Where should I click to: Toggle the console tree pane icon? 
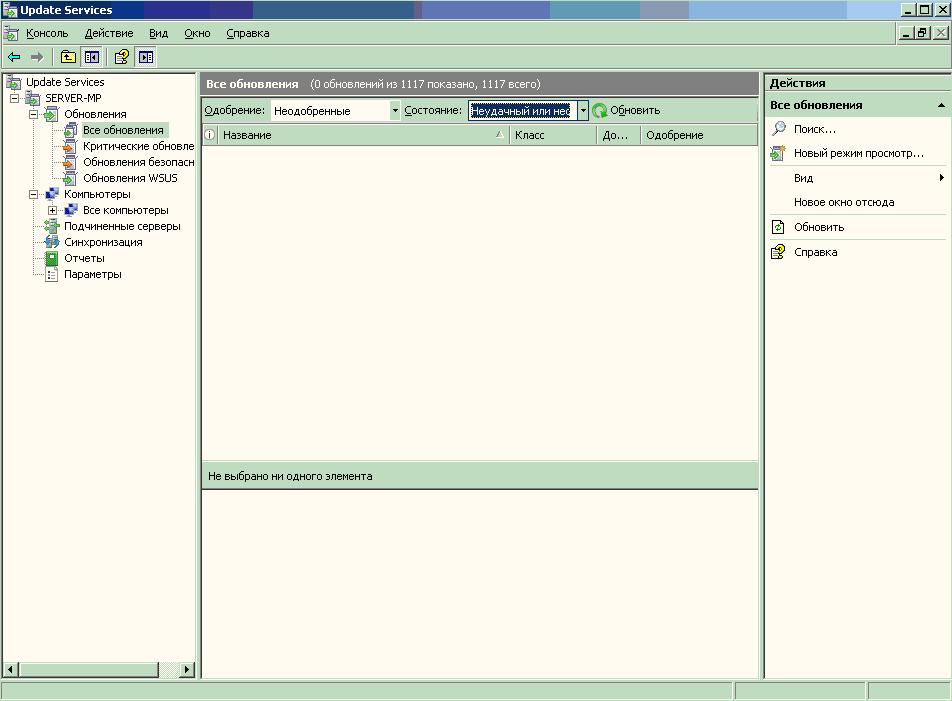pos(92,57)
